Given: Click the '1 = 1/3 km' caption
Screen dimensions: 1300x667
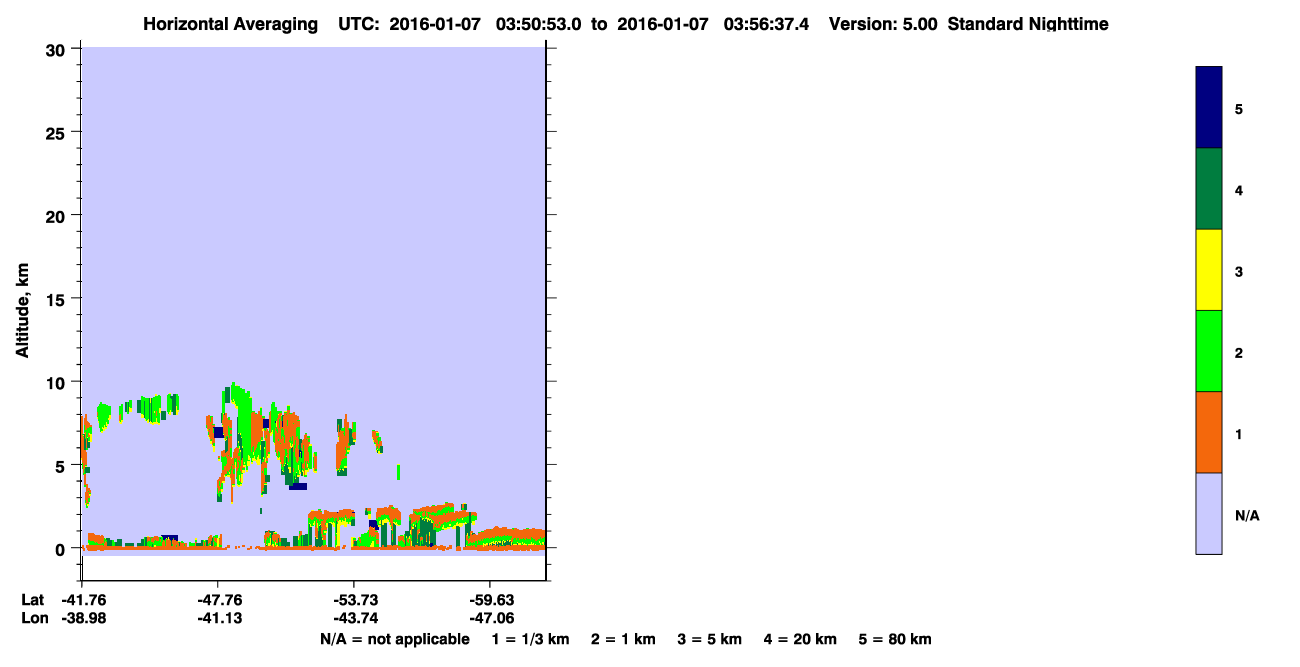Looking at the screenshot, I should [530, 639].
